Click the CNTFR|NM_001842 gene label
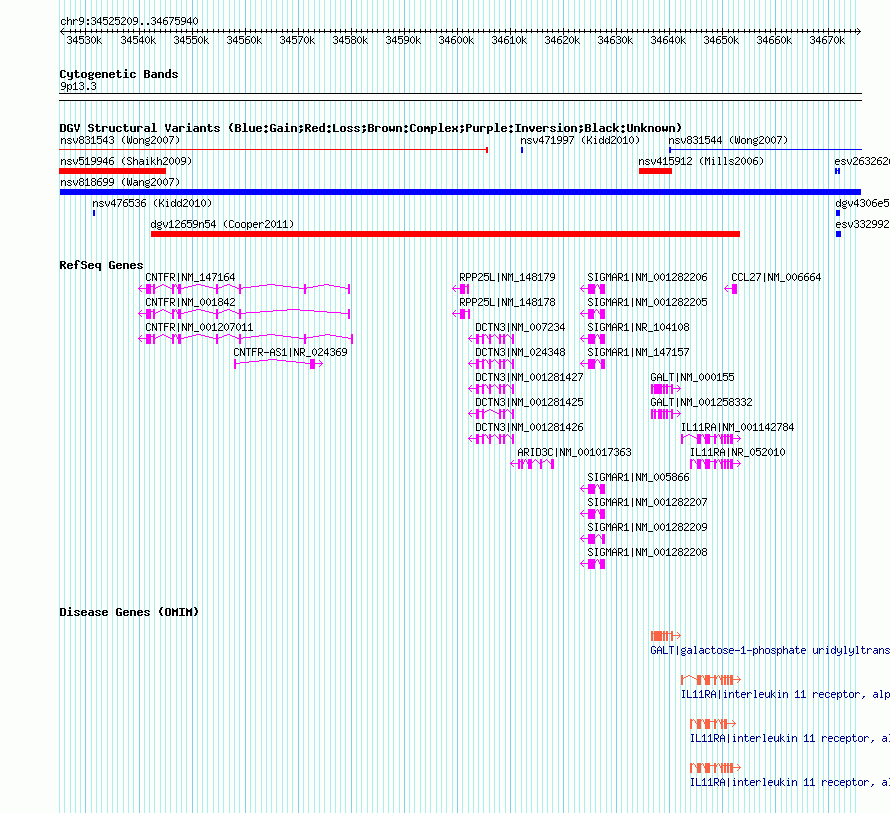 (190, 302)
